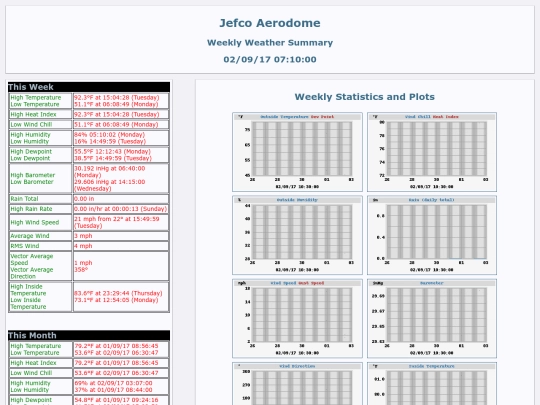Select the Rain Total value 0.00 in
This screenshot has height=405, width=540.
84,199
